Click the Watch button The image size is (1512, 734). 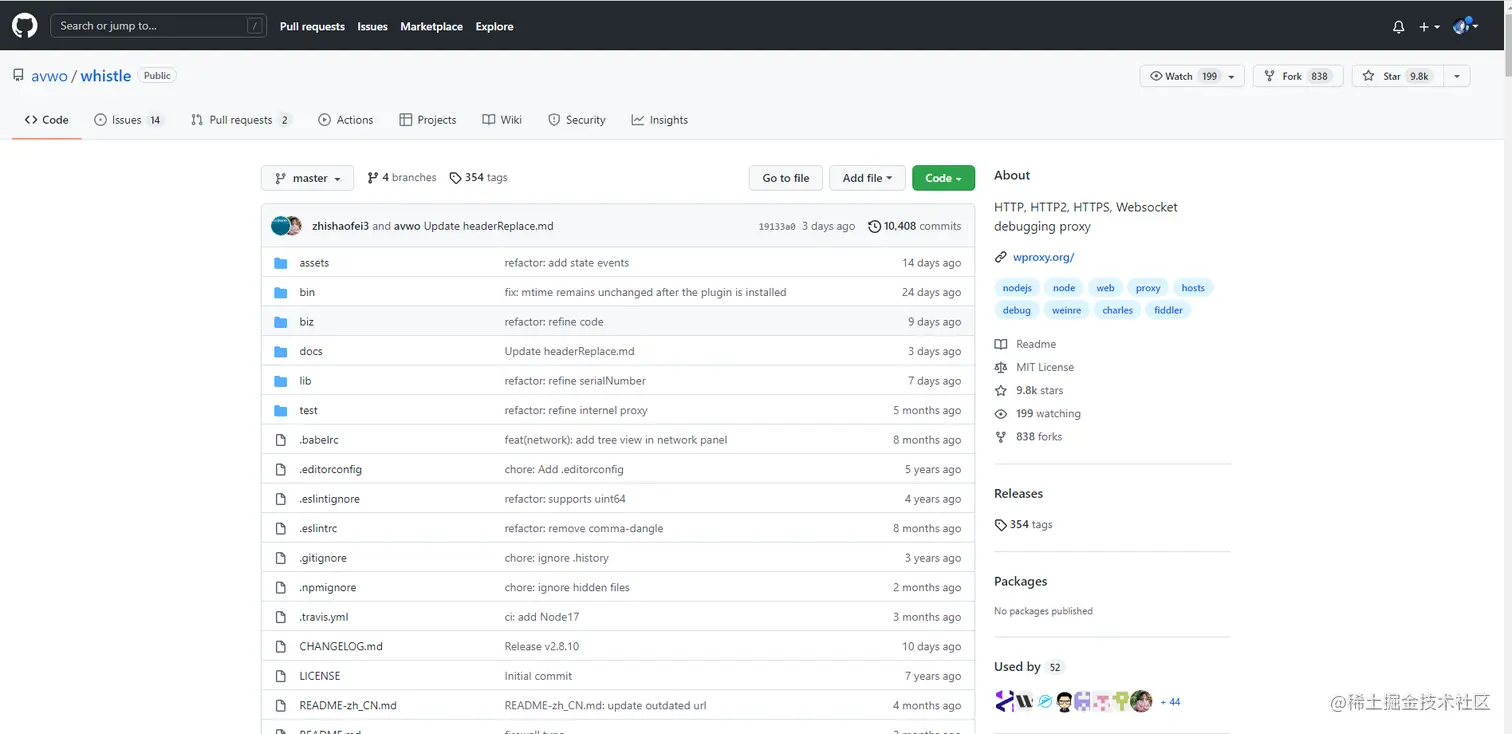pyautogui.click(x=1183, y=76)
